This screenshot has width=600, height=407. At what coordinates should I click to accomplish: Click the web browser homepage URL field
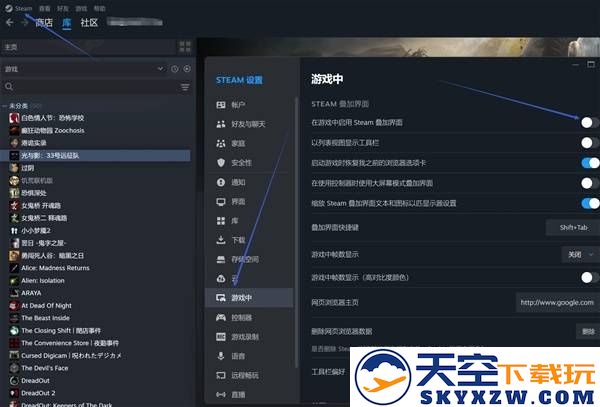pos(558,303)
